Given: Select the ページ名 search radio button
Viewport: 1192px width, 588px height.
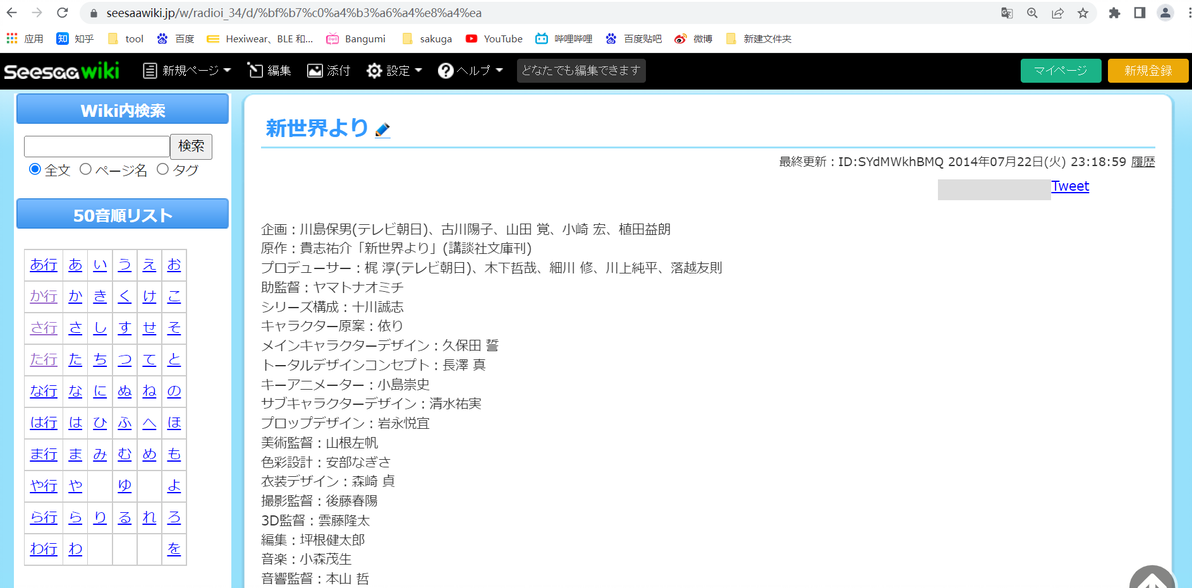Looking at the screenshot, I should click(x=86, y=170).
